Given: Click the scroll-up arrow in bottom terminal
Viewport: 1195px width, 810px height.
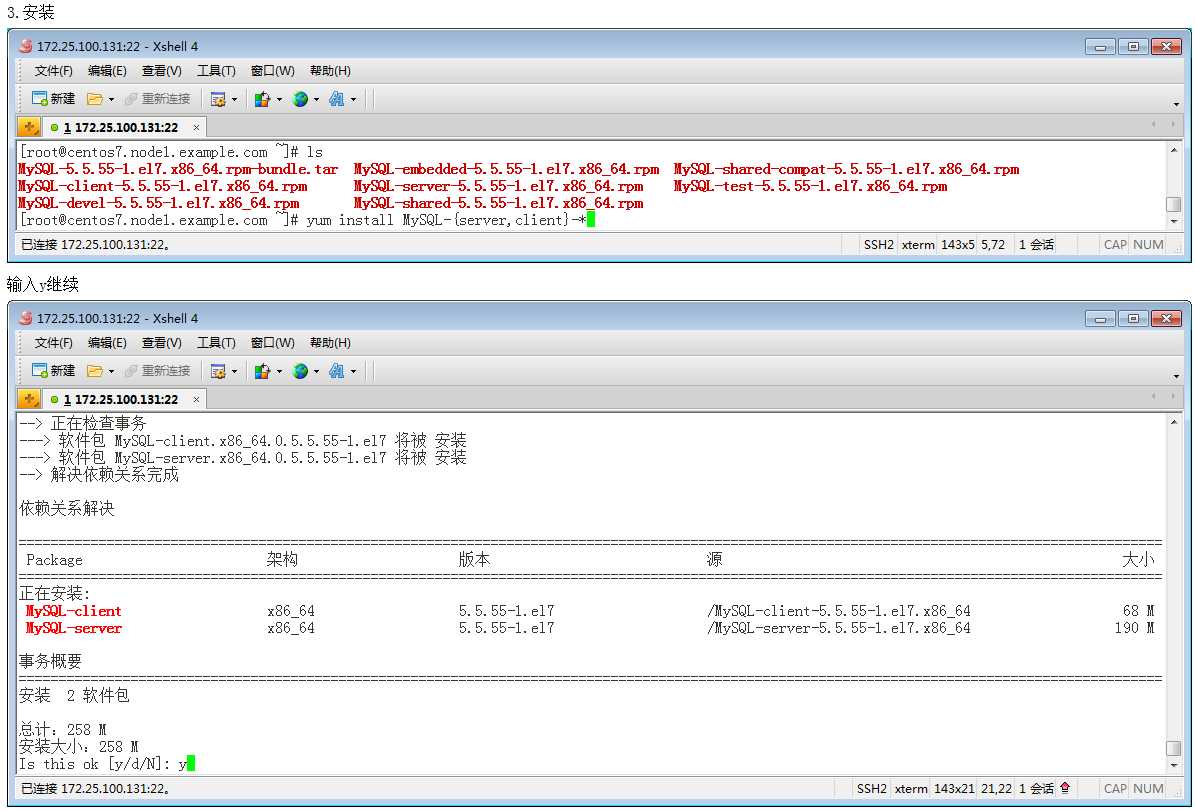Looking at the screenshot, I should (1174, 421).
